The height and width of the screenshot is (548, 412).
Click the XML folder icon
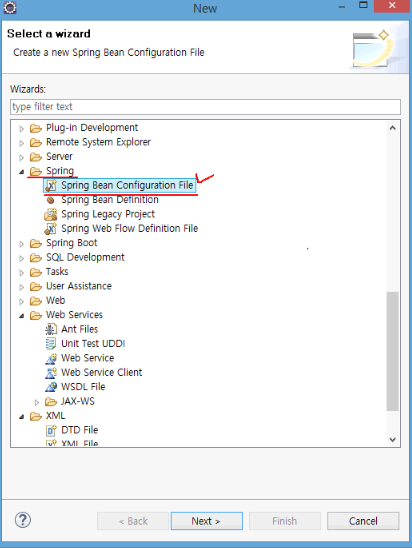36,416
